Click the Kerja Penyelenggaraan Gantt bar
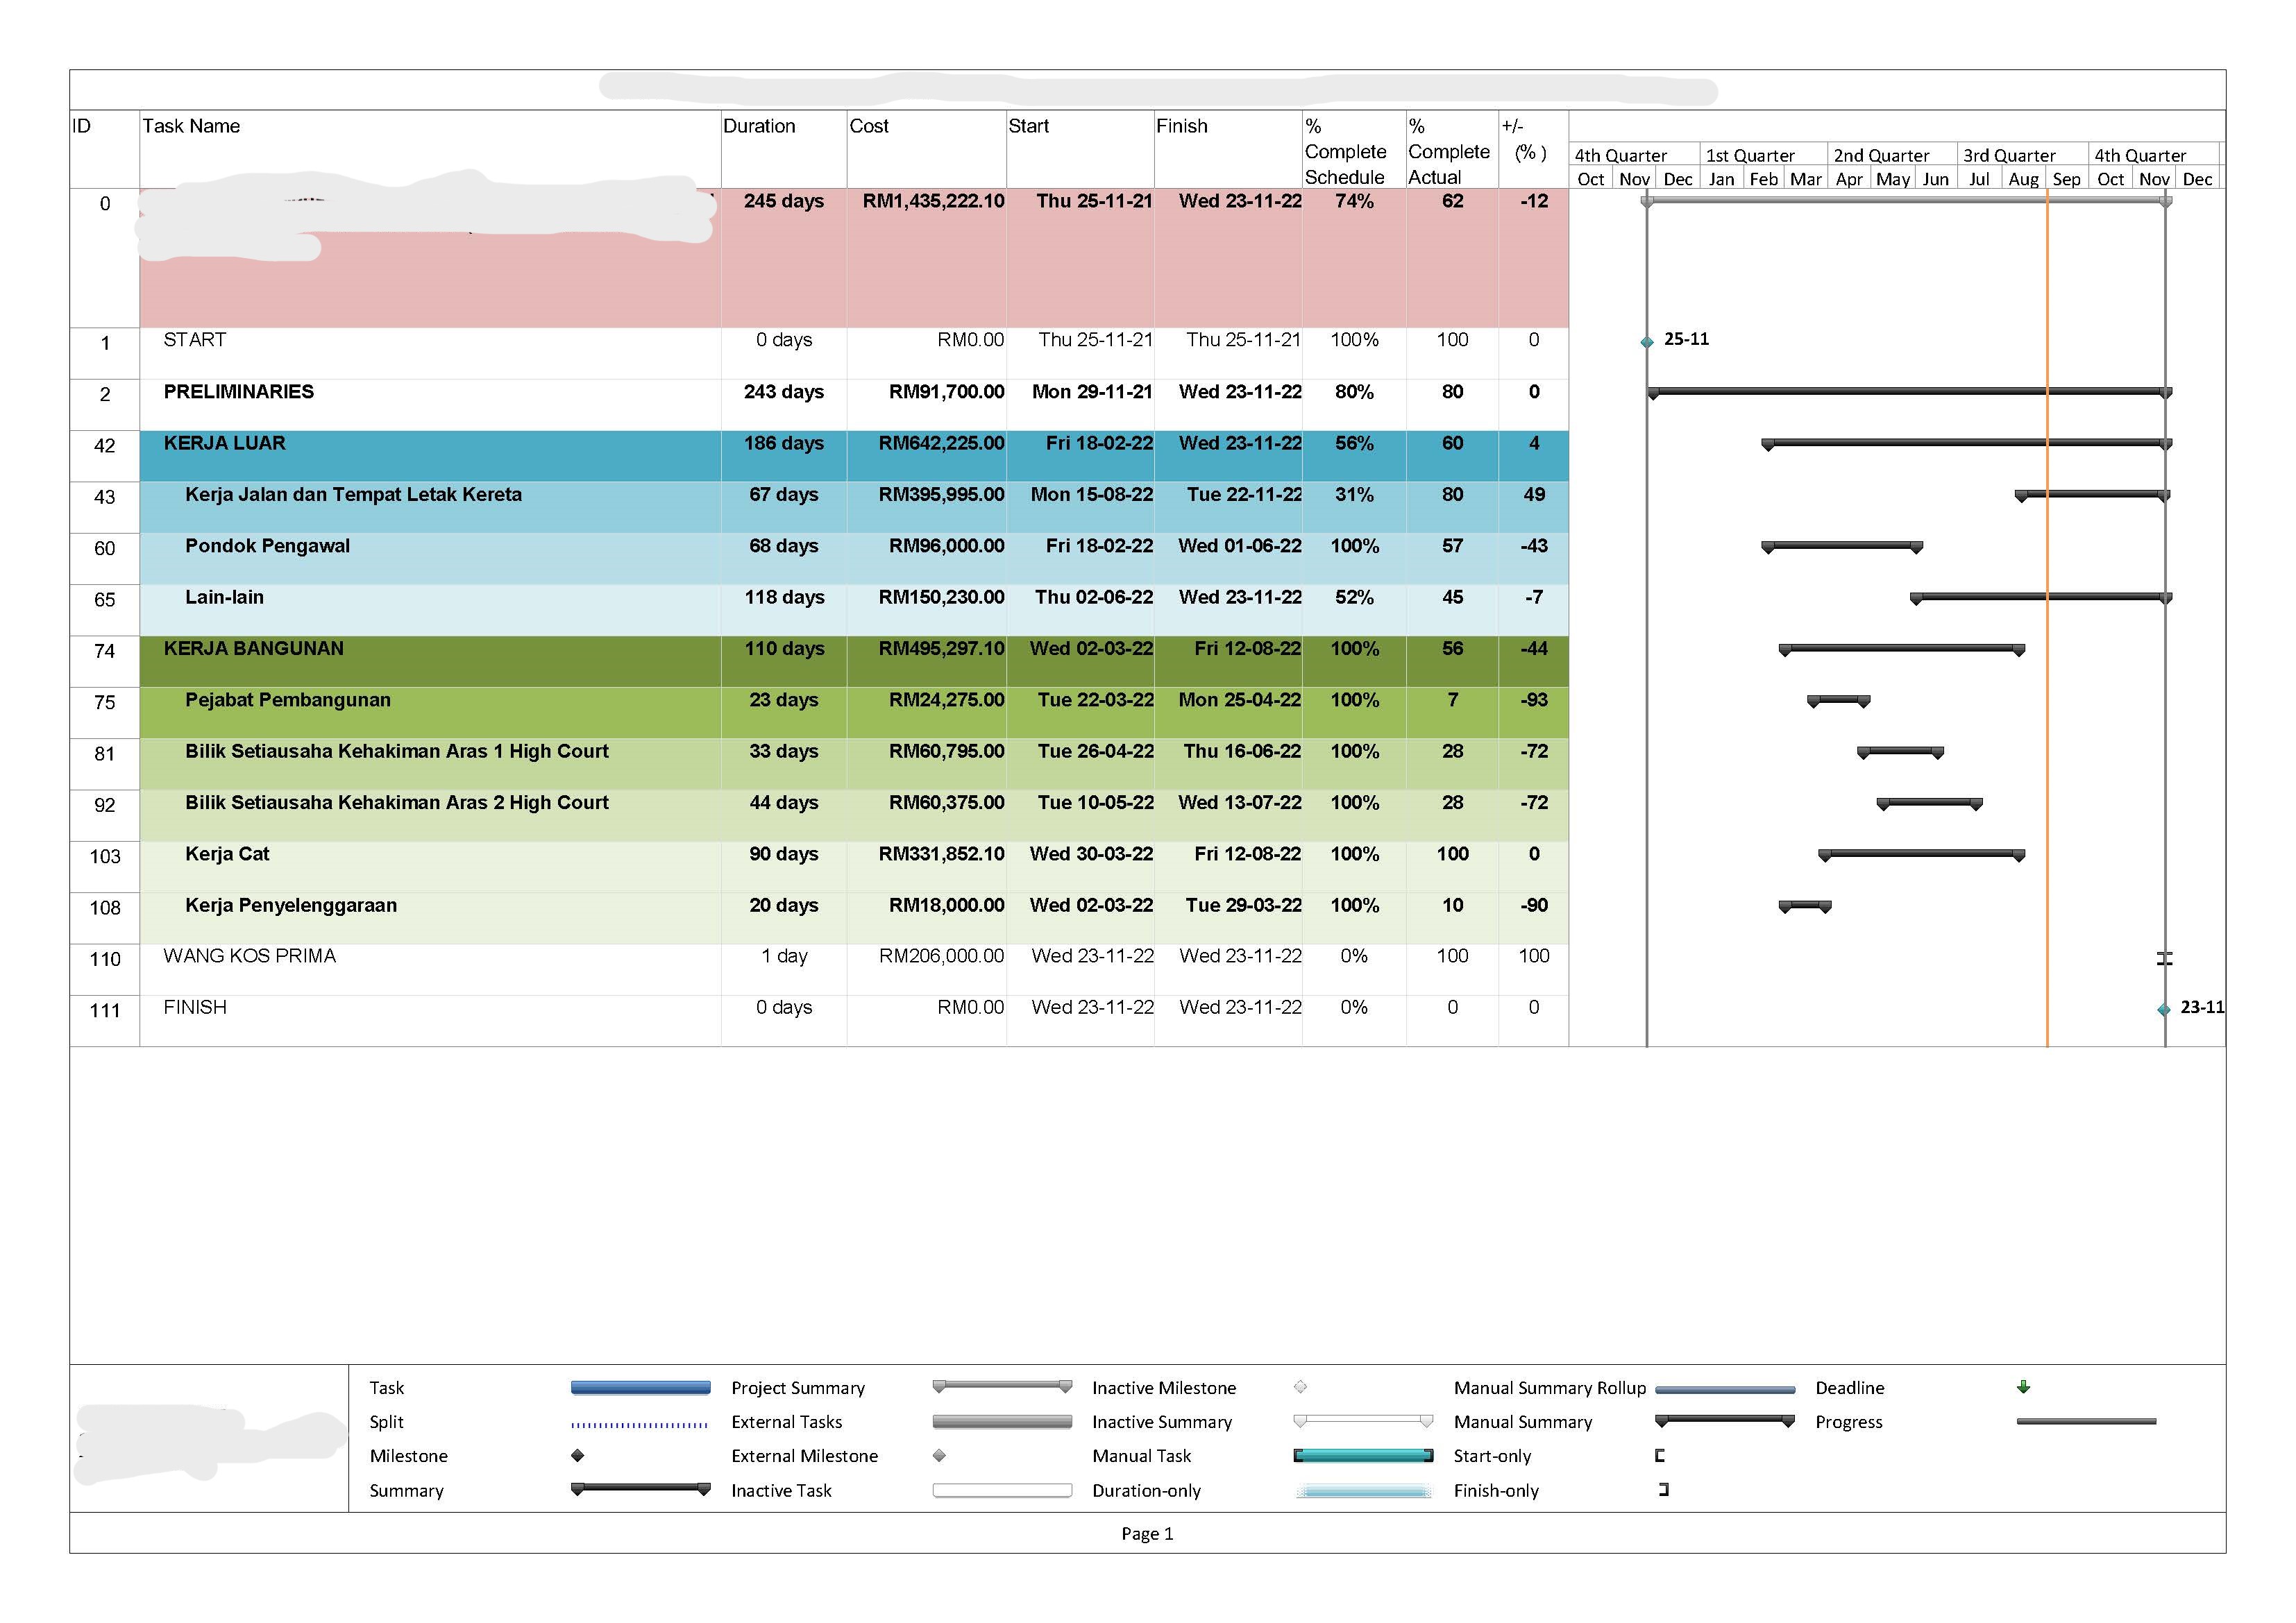 pyautogui.click(x=1805, y=907)
